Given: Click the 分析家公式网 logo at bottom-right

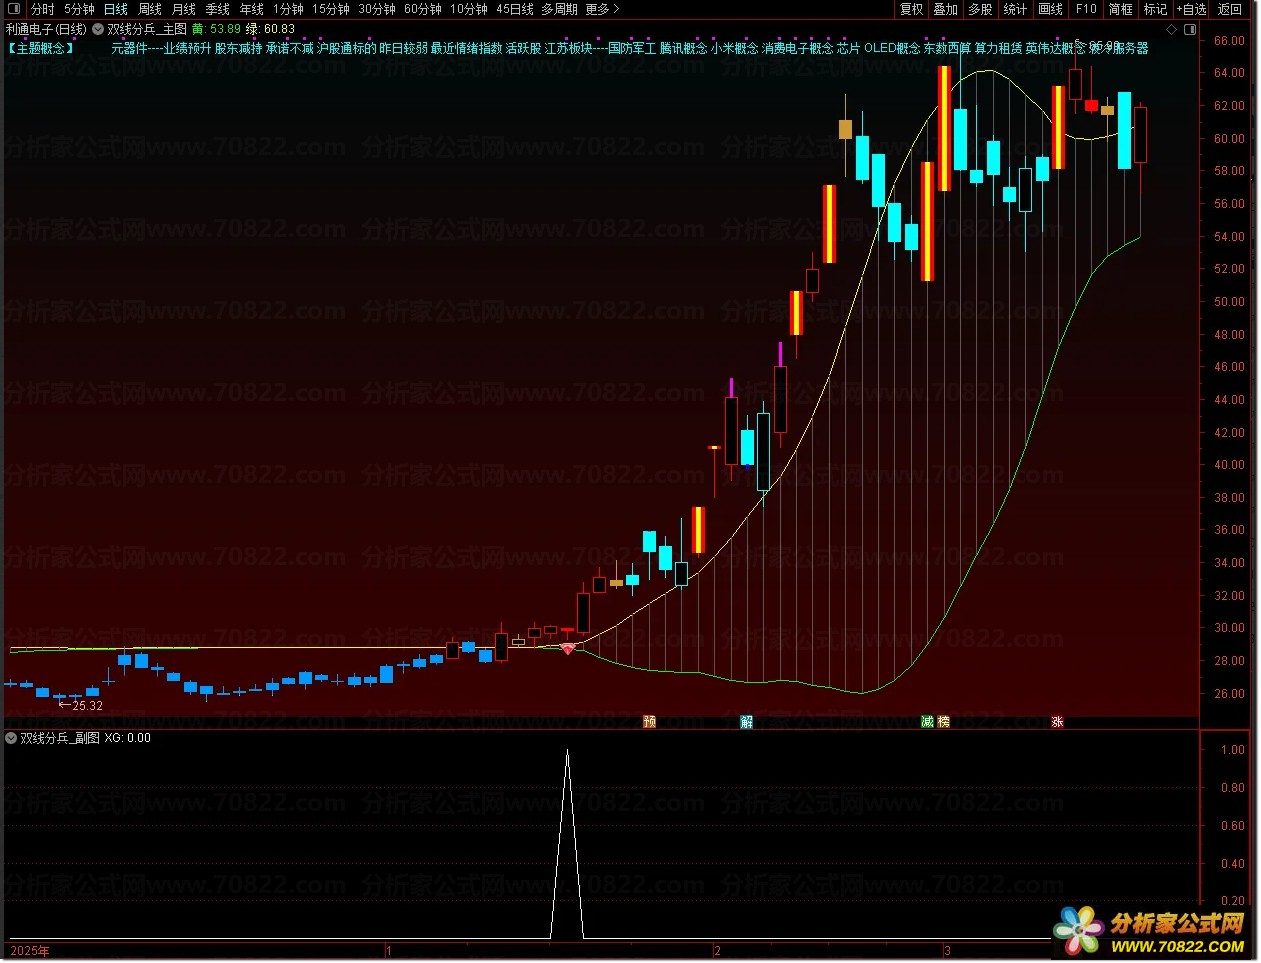Looking at the screenshot, I should tap(1149, 931).
